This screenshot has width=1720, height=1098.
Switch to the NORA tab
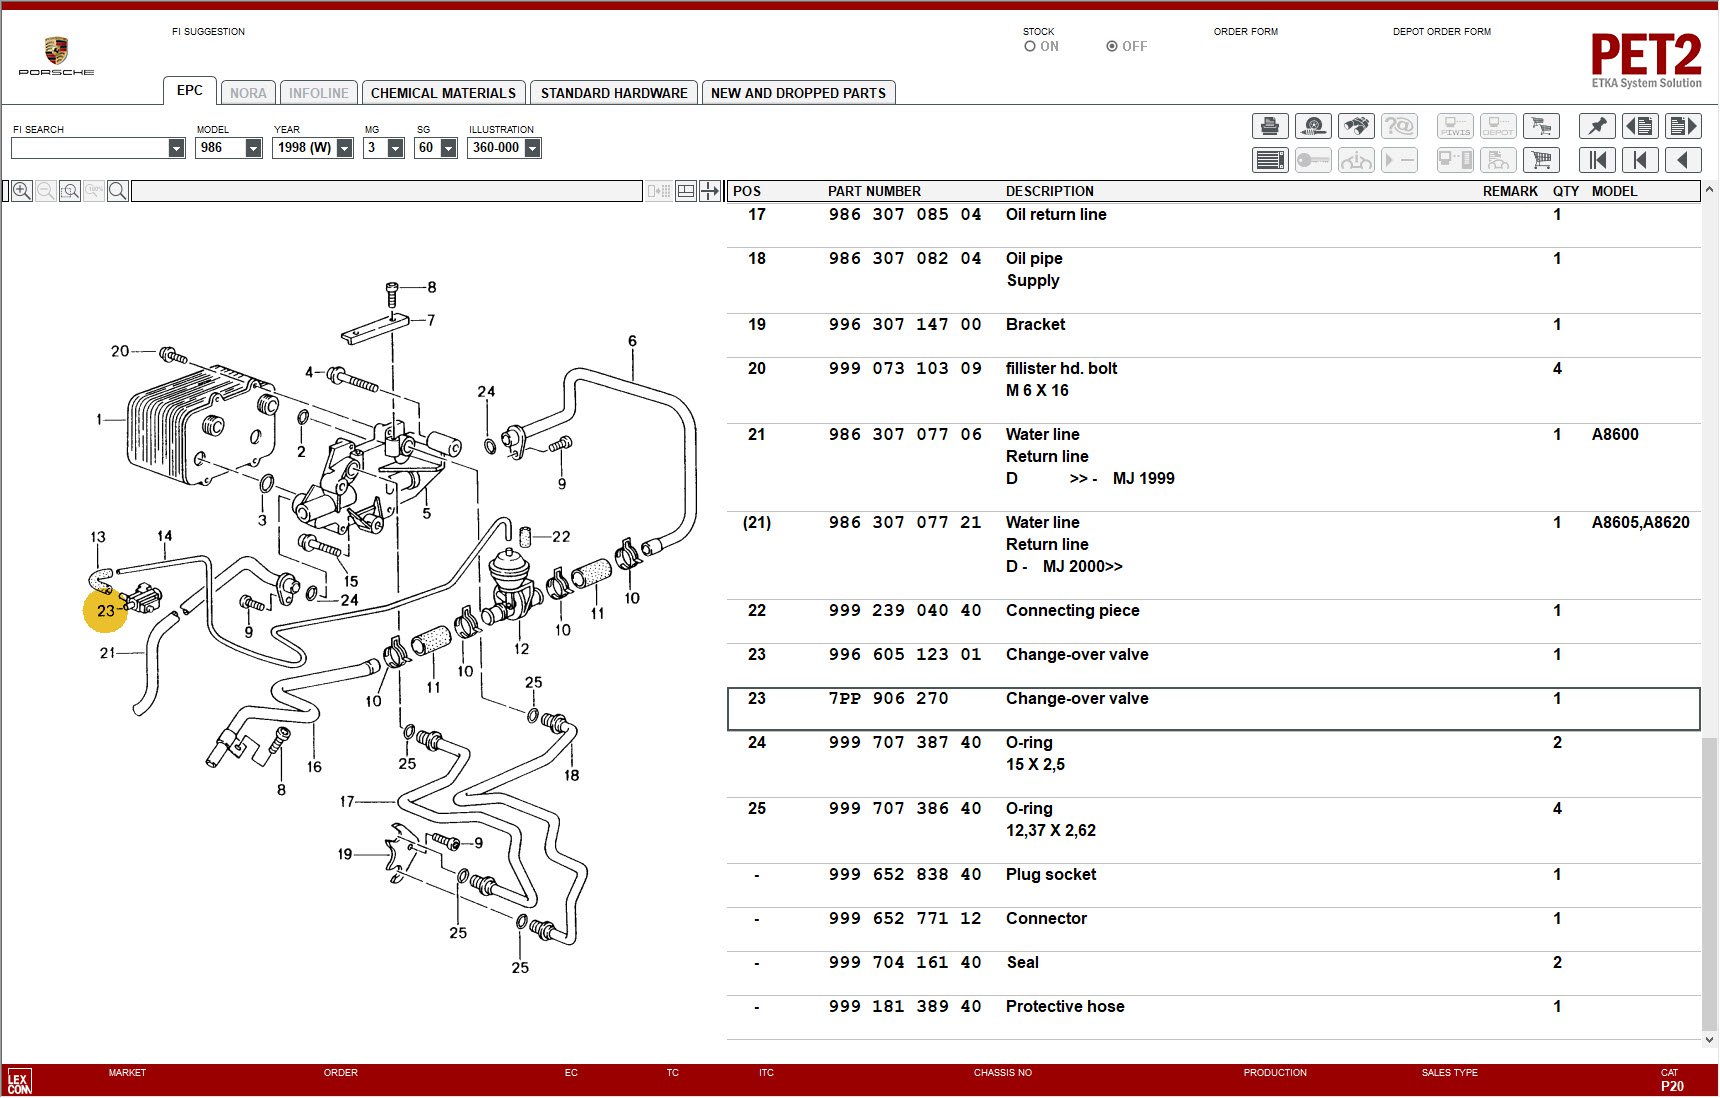[x=248, y=93]
